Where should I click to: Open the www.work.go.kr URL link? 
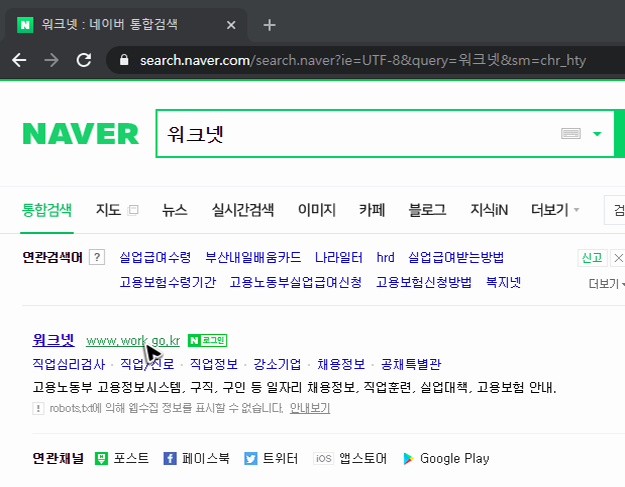click(133, 341)
